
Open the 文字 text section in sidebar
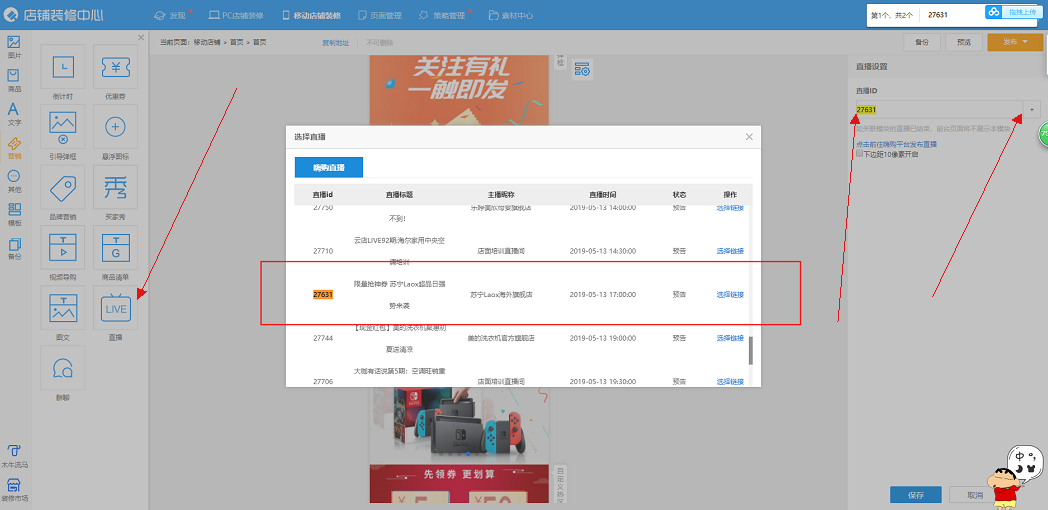[14, 114]
